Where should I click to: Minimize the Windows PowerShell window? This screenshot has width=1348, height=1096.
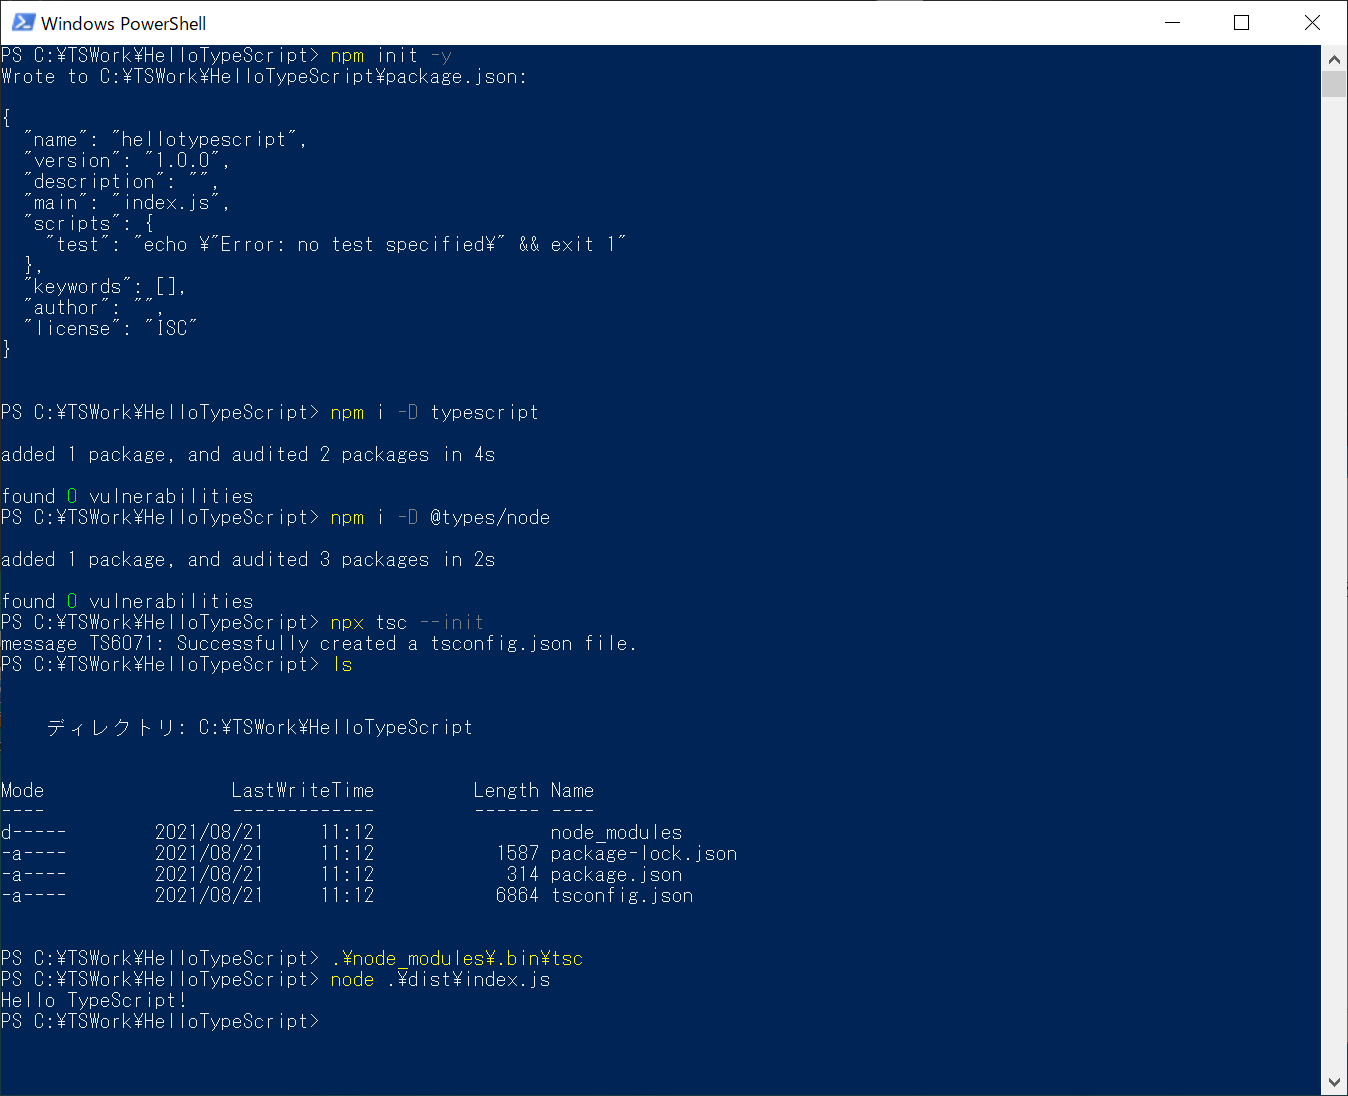[x=1171, y=22]
